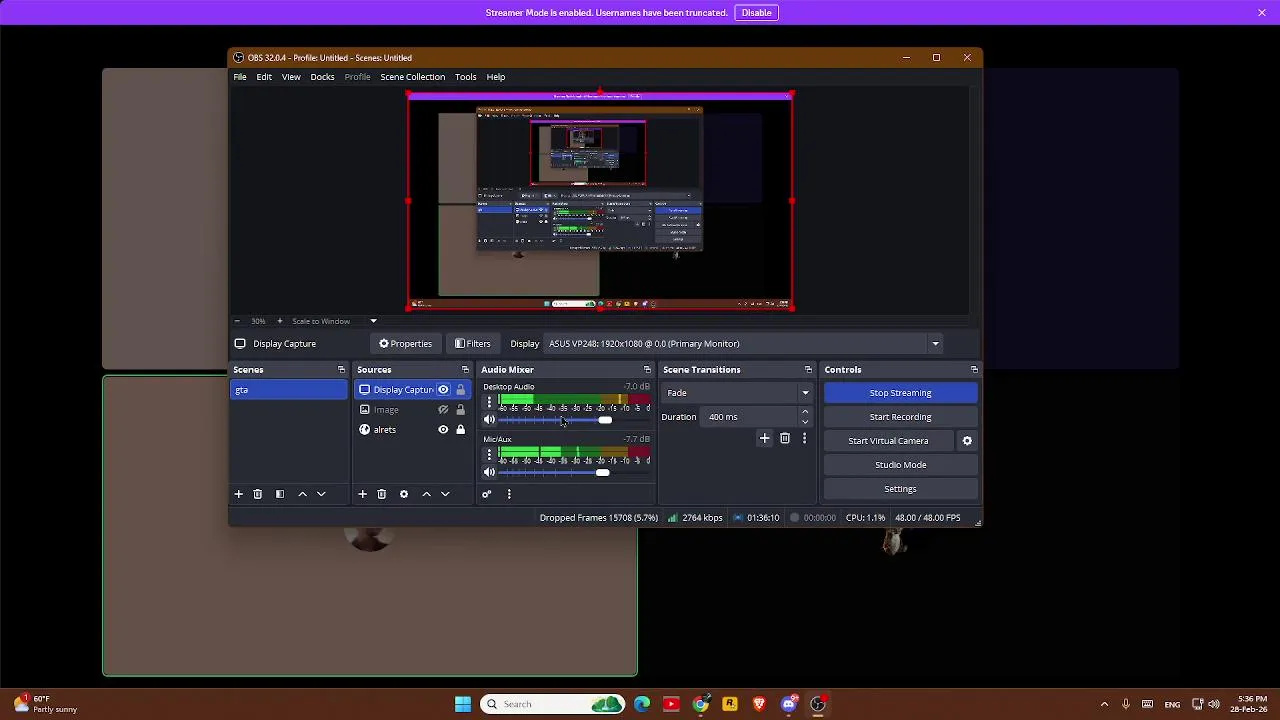Image resolution: width=1280 pixels, height=720 pixels.
Task: Open scene filters icon in Scenes panel
Action: tap(279, 494)
